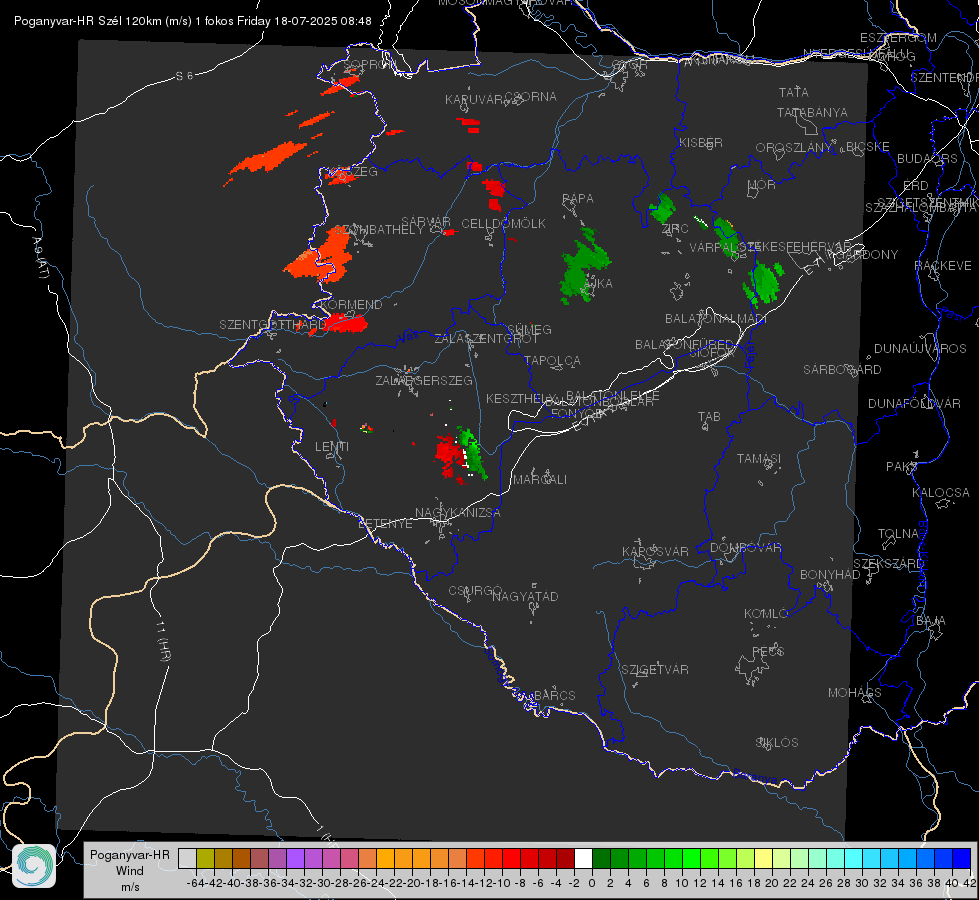
Task: Pick the white swatch between -2 and 0
Action: point(583,858)
